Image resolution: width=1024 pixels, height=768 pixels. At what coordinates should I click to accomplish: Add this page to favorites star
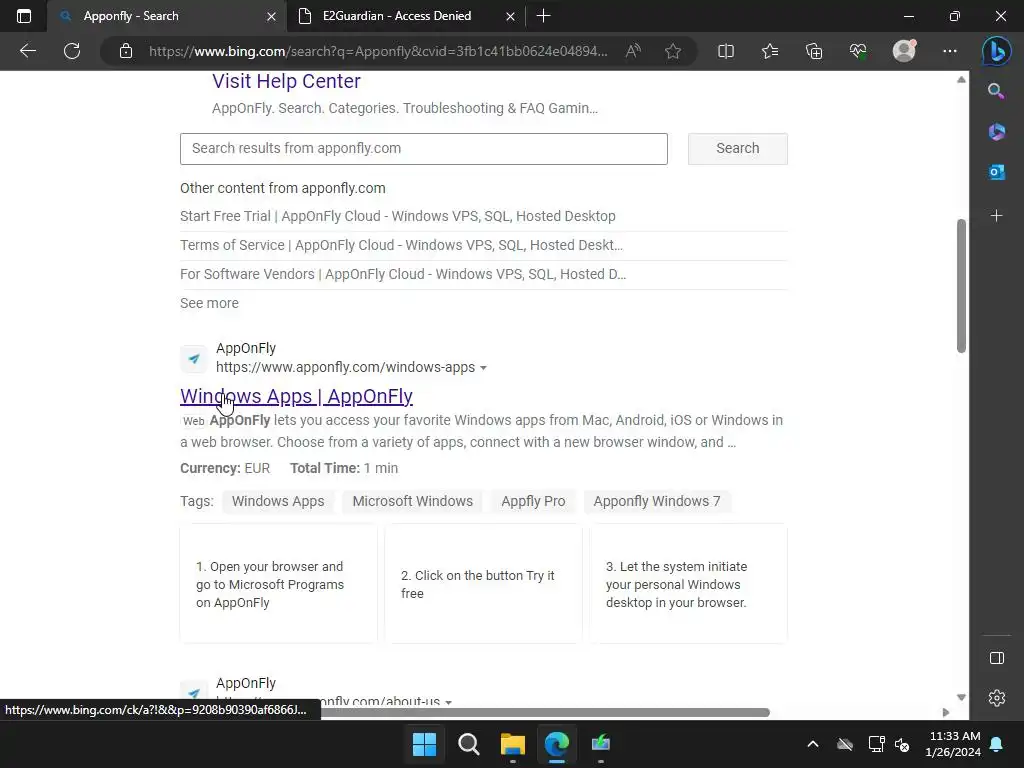pyautogui.click(x=673, y=51)
